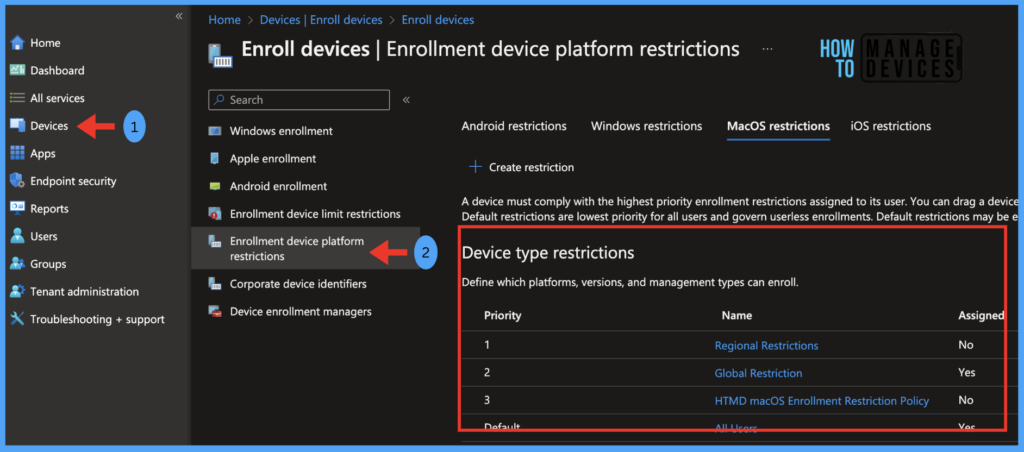This screenshot has height=452, width=1024.
Task: Click the Endpoint security shield icon
Action: pyautogui.click(x=17, y=181)
